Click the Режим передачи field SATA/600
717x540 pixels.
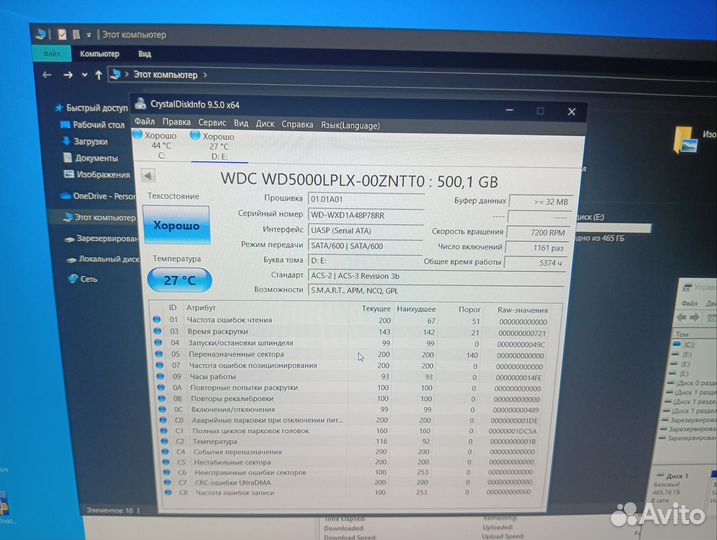pyautogui.click(x=365, y=246)
